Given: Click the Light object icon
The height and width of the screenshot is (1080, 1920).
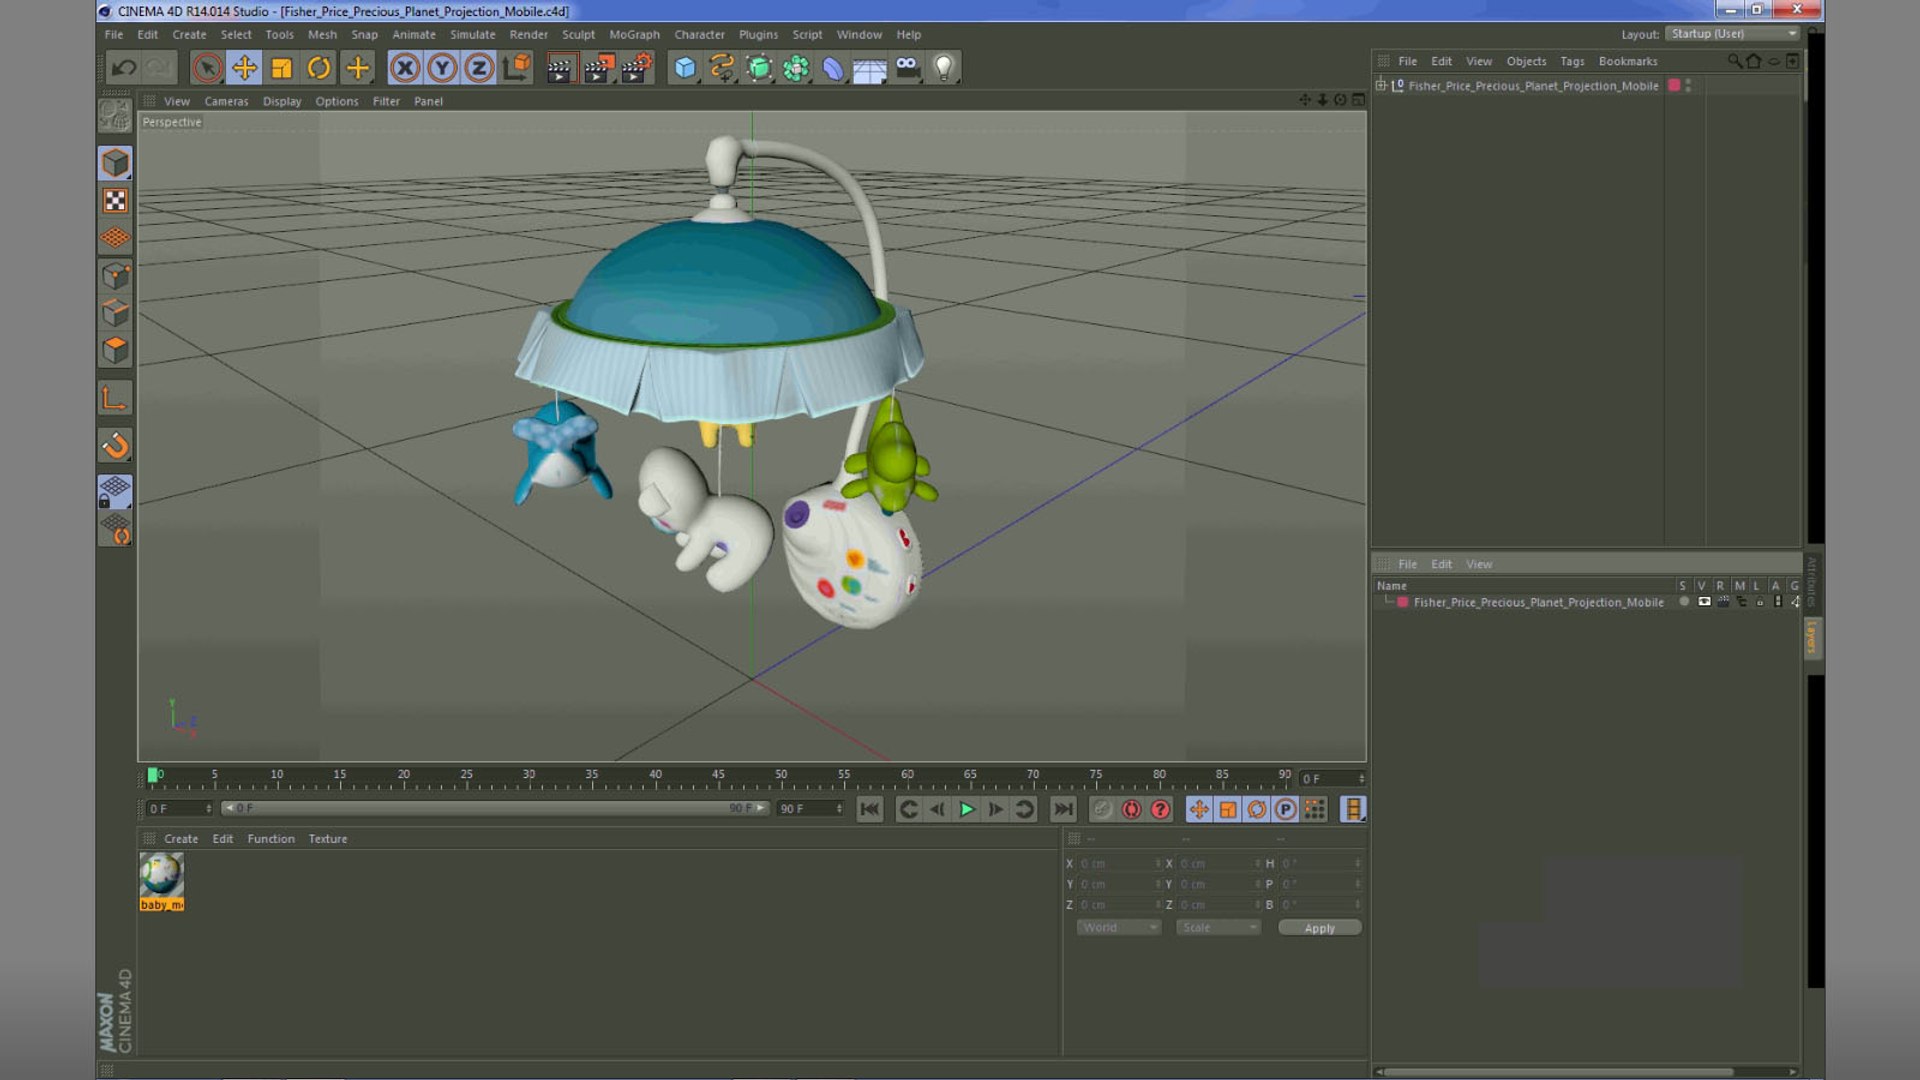Looking at the screenshot, I should coord(943,68).
